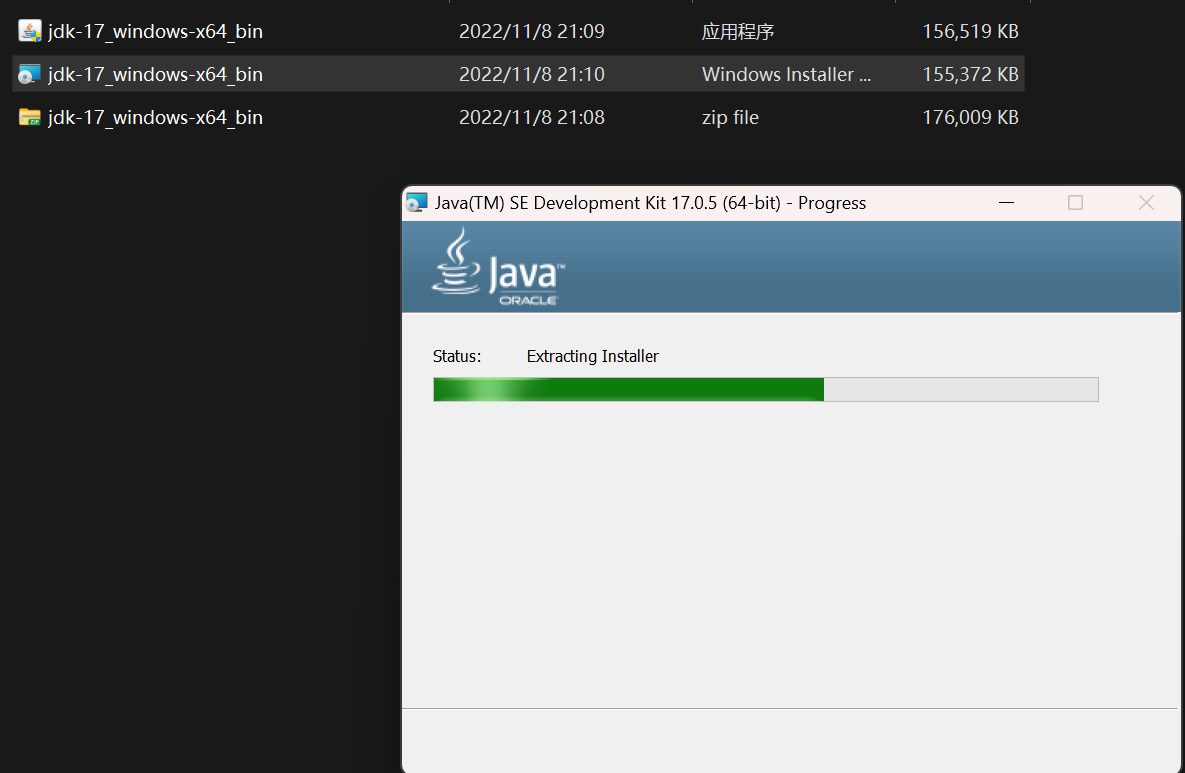Click the green installer progress bar
Image resolution: width=1185 pixels, height=773 pixels.
(766, 389)
